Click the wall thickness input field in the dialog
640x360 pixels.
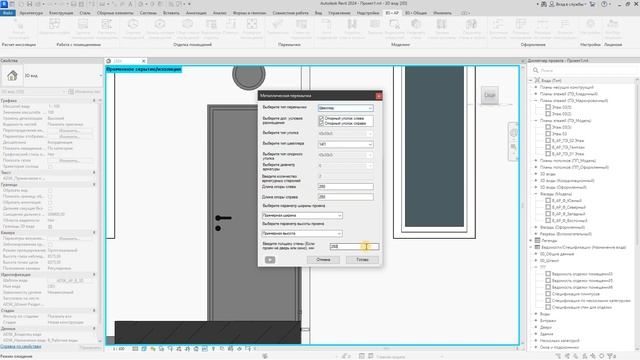[x=354, y=247]
